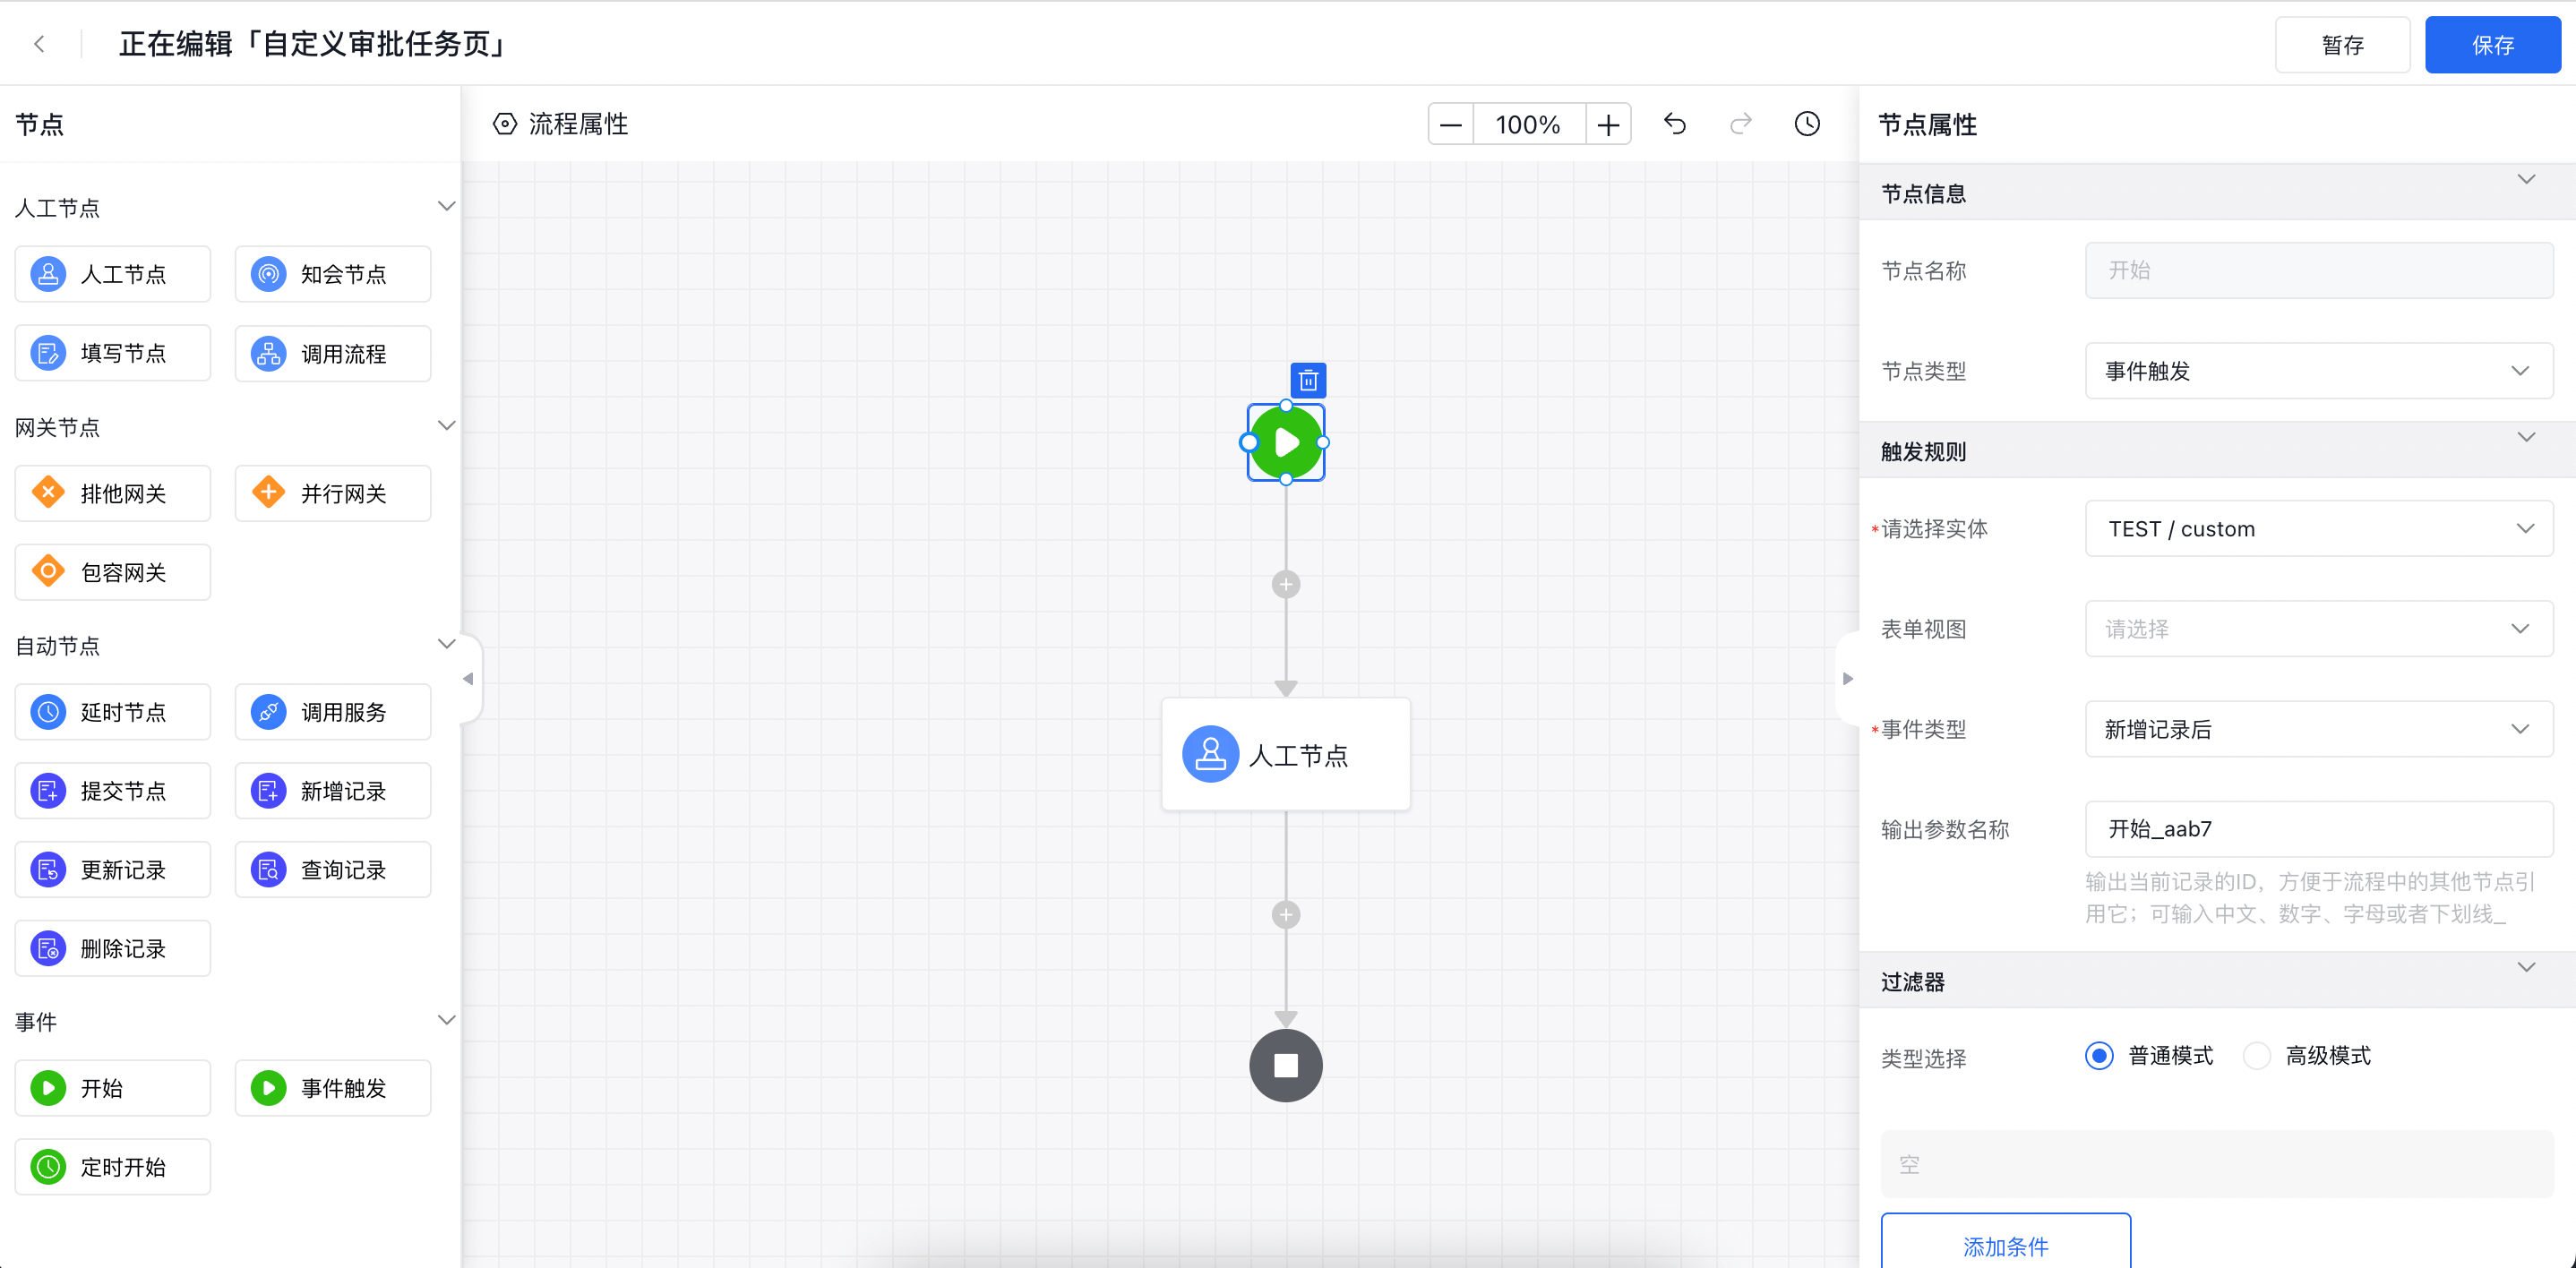Click the gray end node on canvas
This screenshot has height=1268, width=2576.
click(x=1286, y=1066)
